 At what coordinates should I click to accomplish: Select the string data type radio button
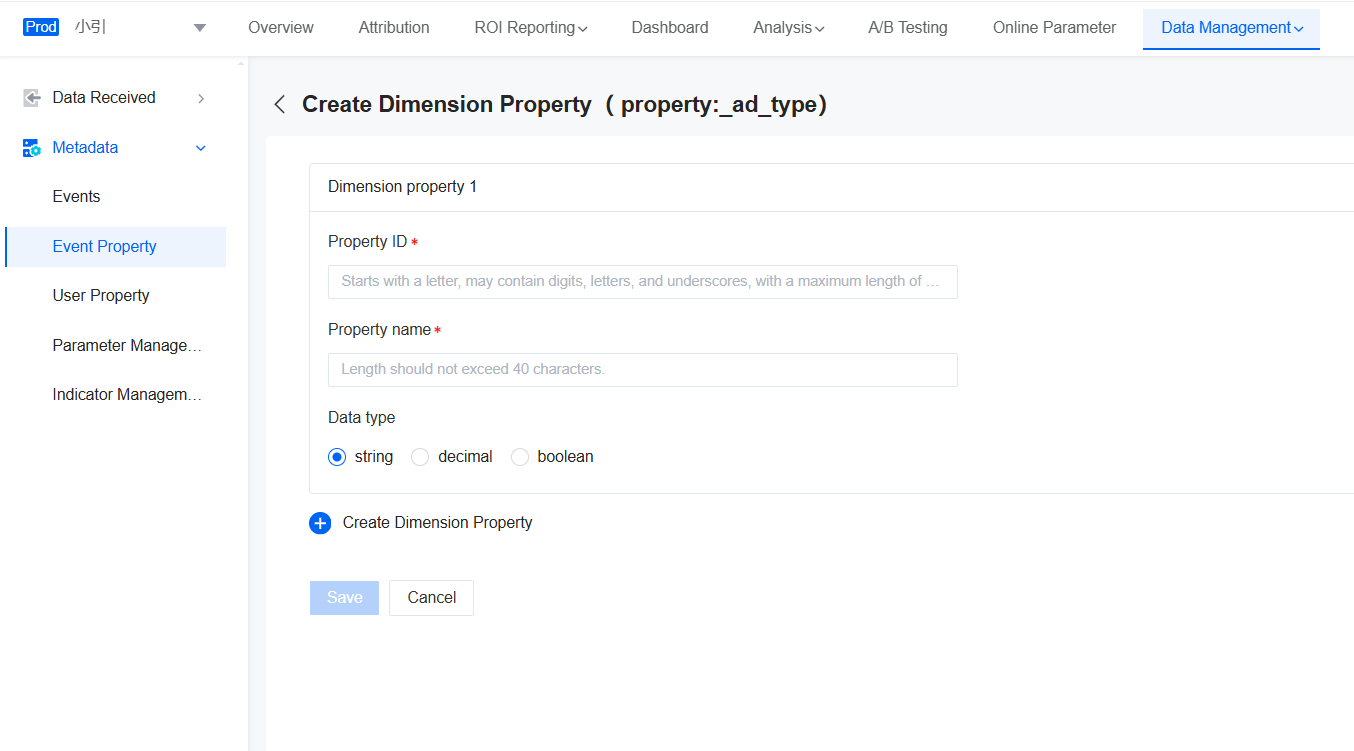337,456
